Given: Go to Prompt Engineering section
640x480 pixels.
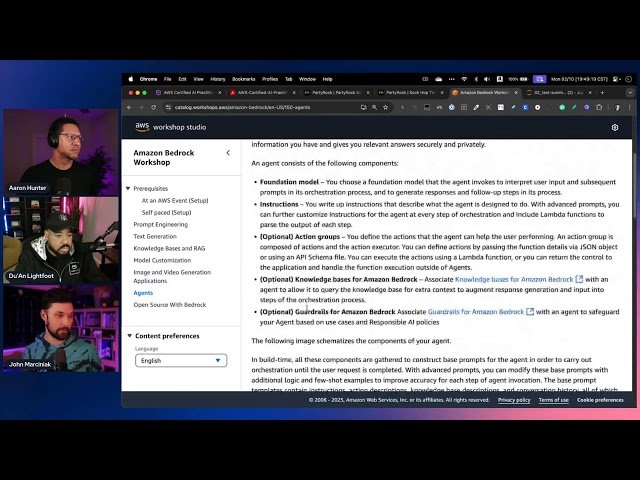Looking at the screenshot, I should coord(160,224).
